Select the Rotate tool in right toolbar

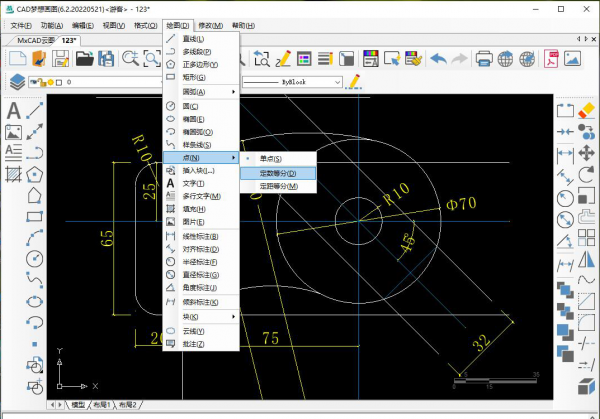point(586,174)
